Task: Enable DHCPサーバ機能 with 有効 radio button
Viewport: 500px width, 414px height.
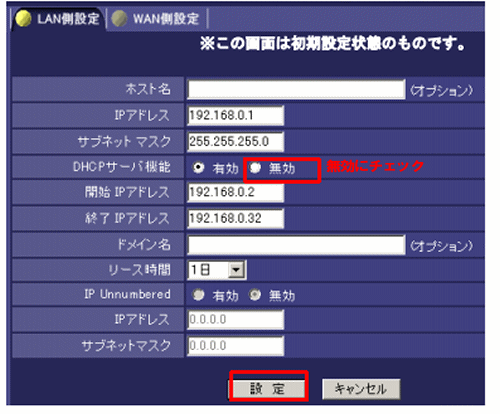Action: 198,167
